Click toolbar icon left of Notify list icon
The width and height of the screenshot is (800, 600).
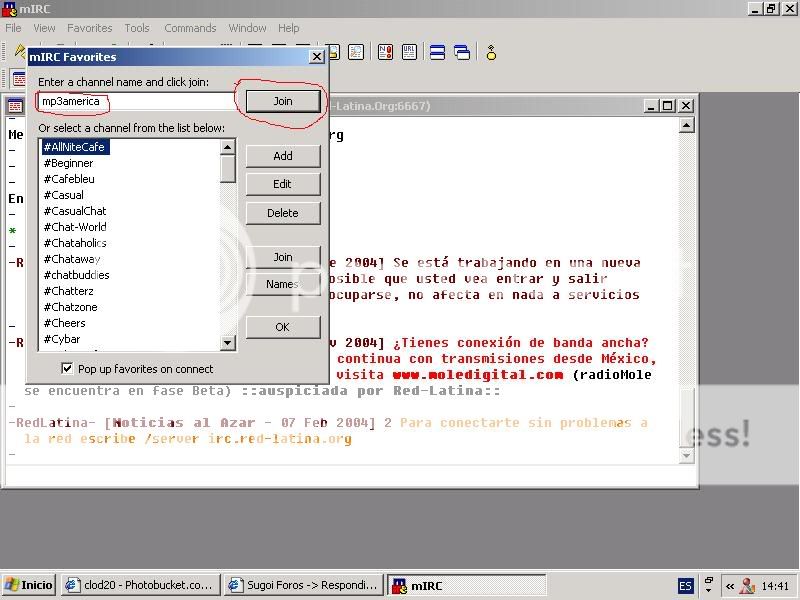click(x=356, y=52)
